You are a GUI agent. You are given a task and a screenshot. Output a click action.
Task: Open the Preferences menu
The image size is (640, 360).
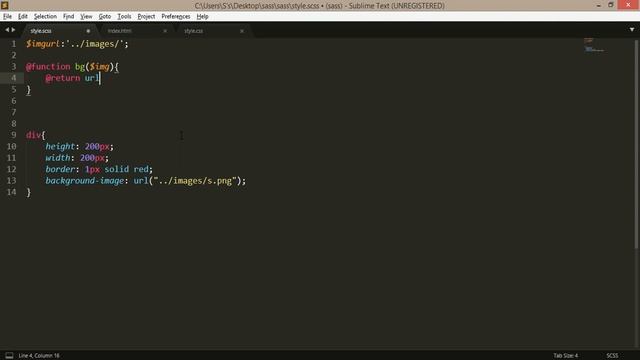(x=176, y=16)
